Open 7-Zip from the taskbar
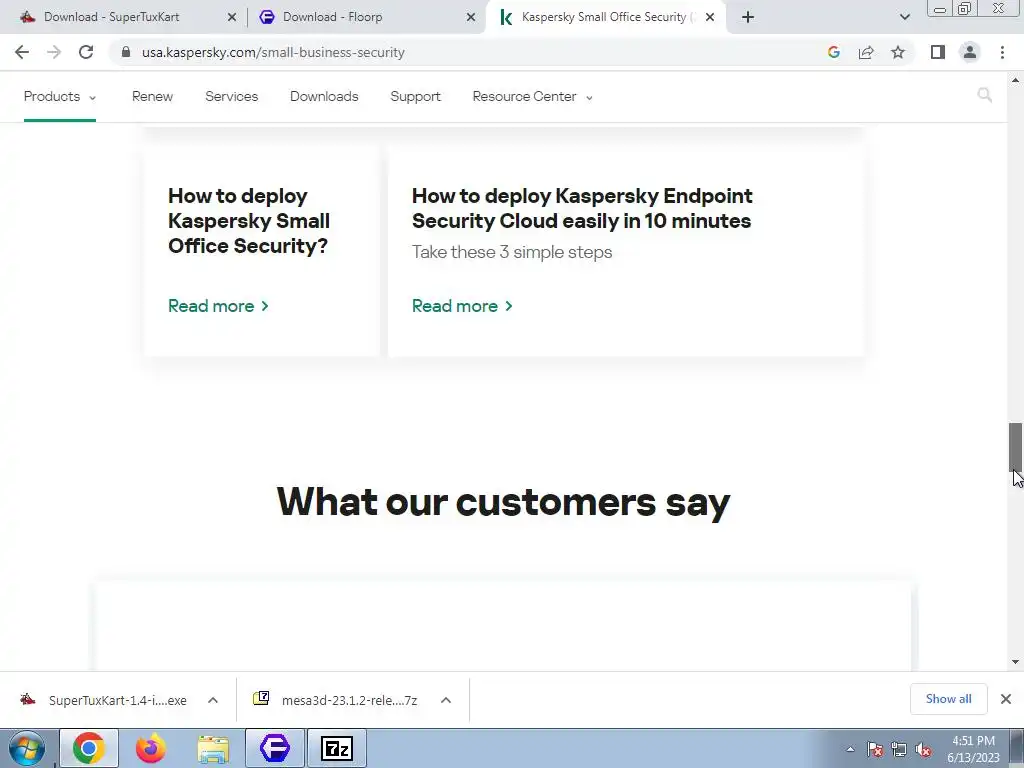The image size is (1024, 768). (x=337, y=748)
